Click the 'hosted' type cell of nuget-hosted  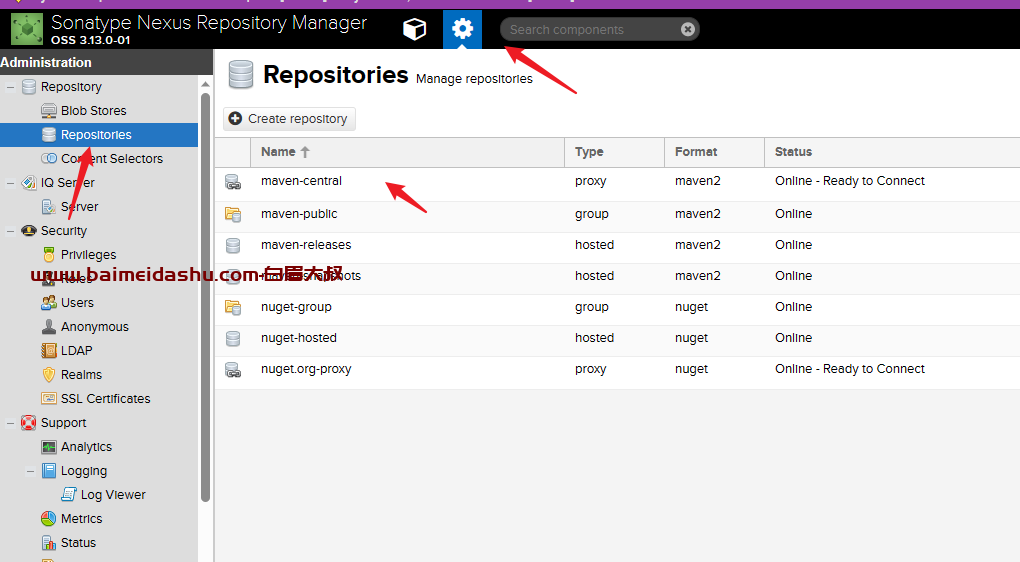595,338
